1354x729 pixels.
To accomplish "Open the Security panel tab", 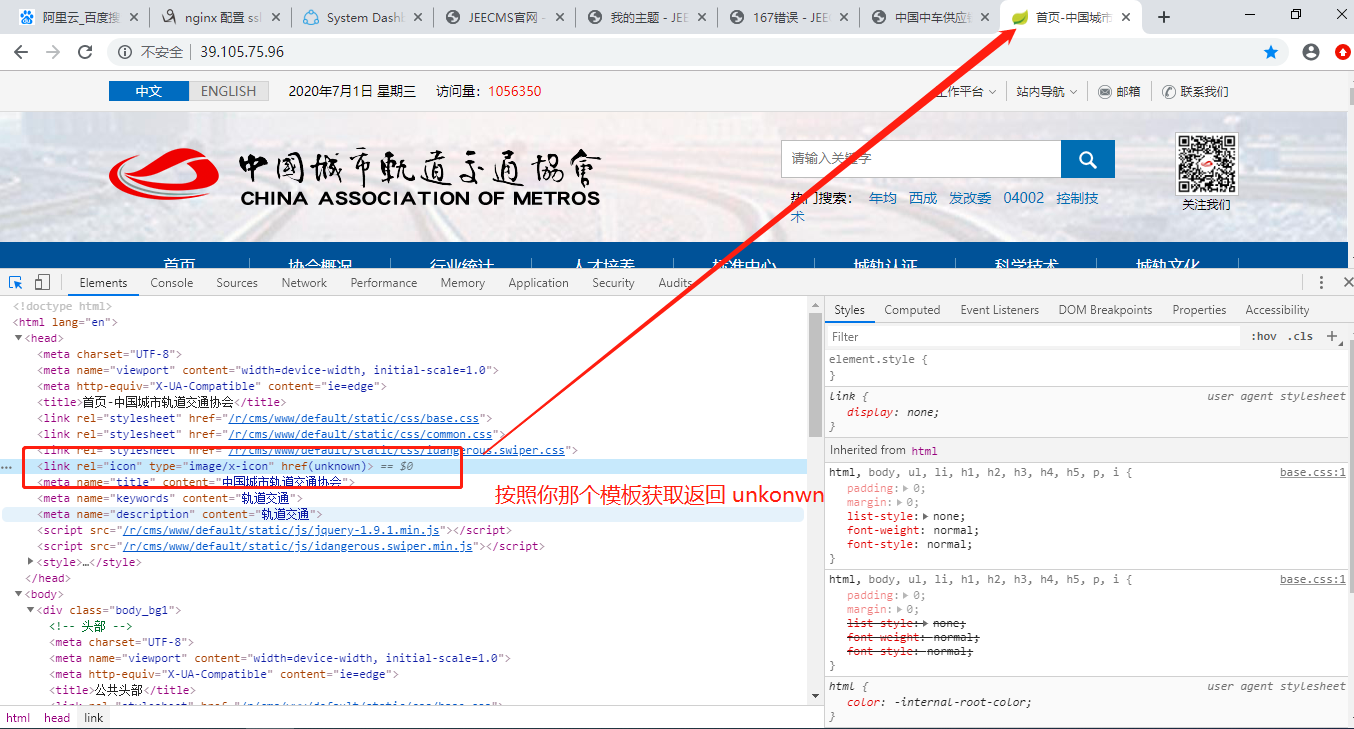I will (x=613, y=283).
